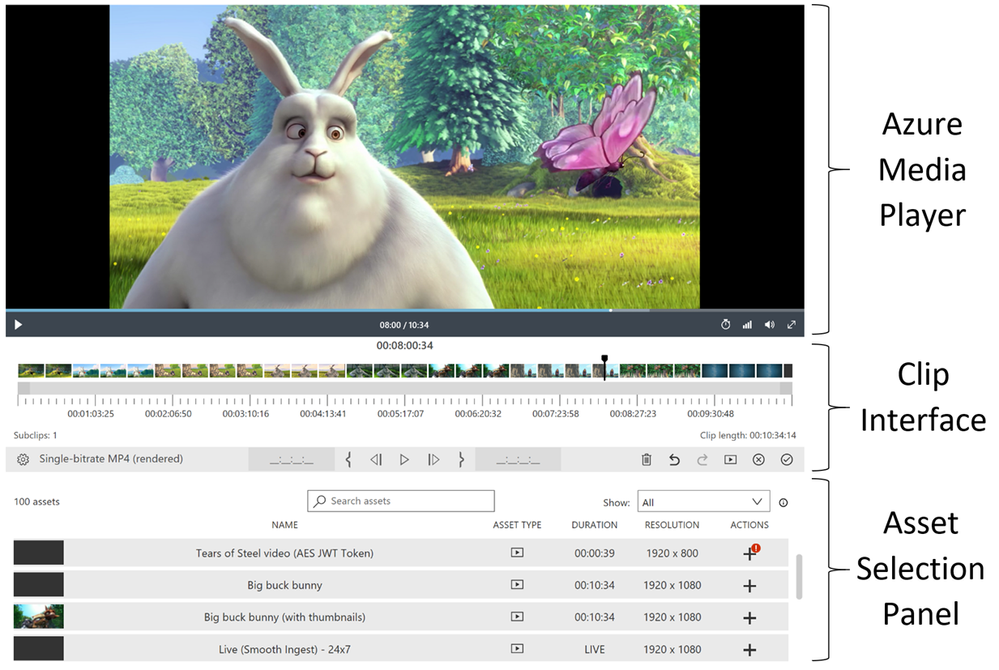999x670 pixels.
Task: Add Big buck bunny (with thumbnails) asset
Action: (750, 618)
